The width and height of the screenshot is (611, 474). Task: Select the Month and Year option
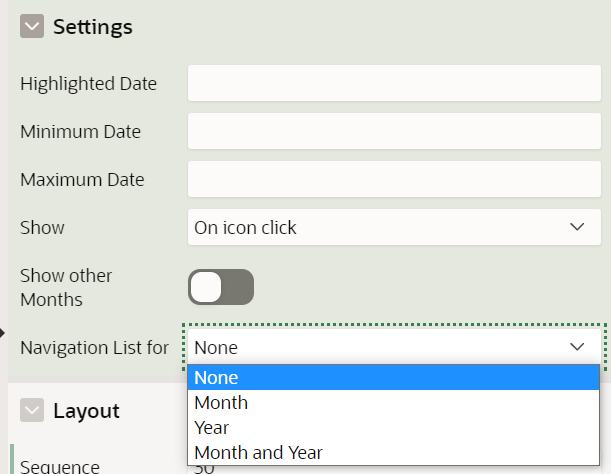pyautogui.click(x=394, y=452)
